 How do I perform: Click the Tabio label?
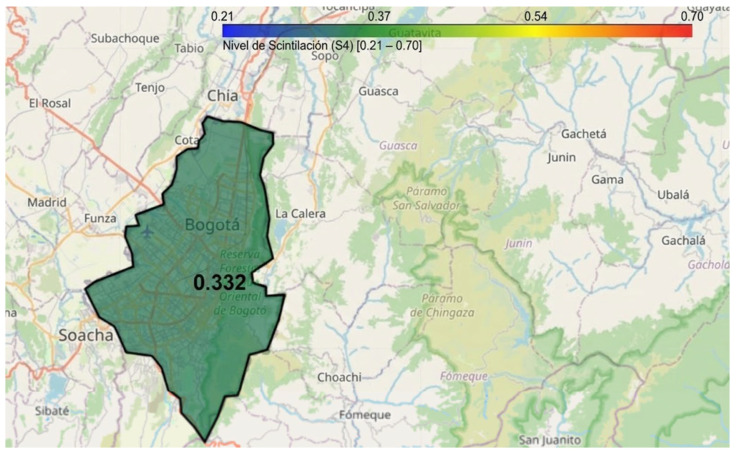point(189,48)
